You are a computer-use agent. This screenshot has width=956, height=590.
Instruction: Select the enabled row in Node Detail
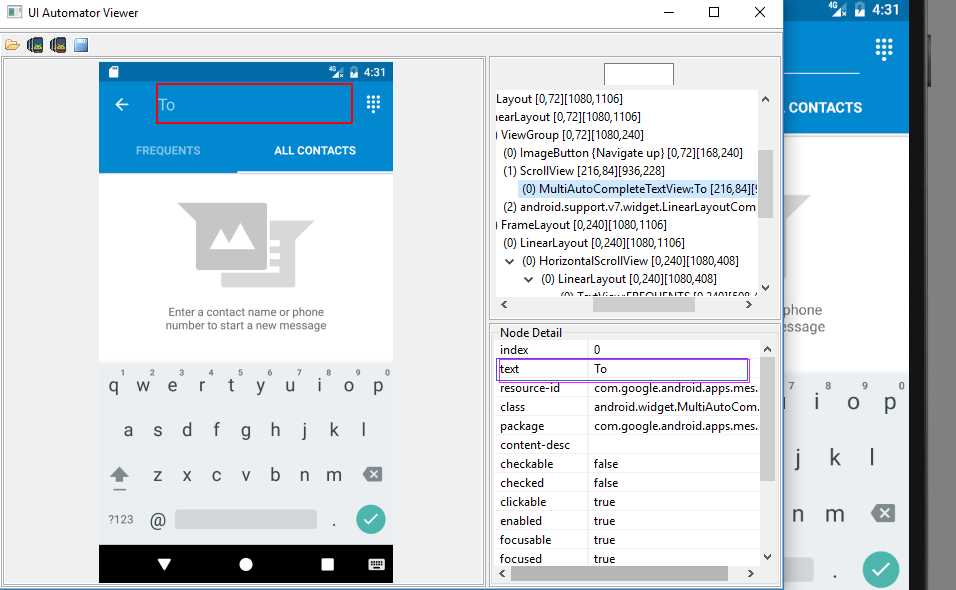click(627, 521)
